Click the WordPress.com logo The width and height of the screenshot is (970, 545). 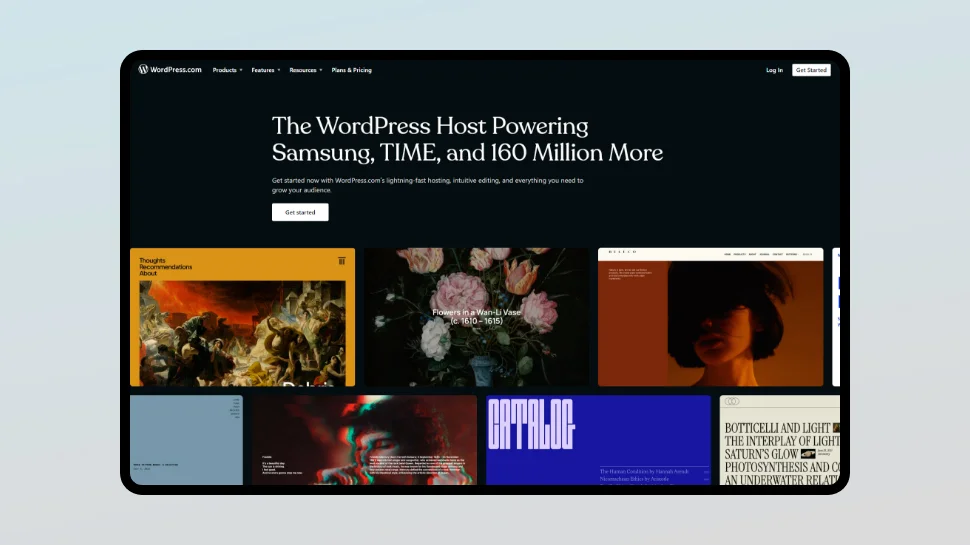170,69
